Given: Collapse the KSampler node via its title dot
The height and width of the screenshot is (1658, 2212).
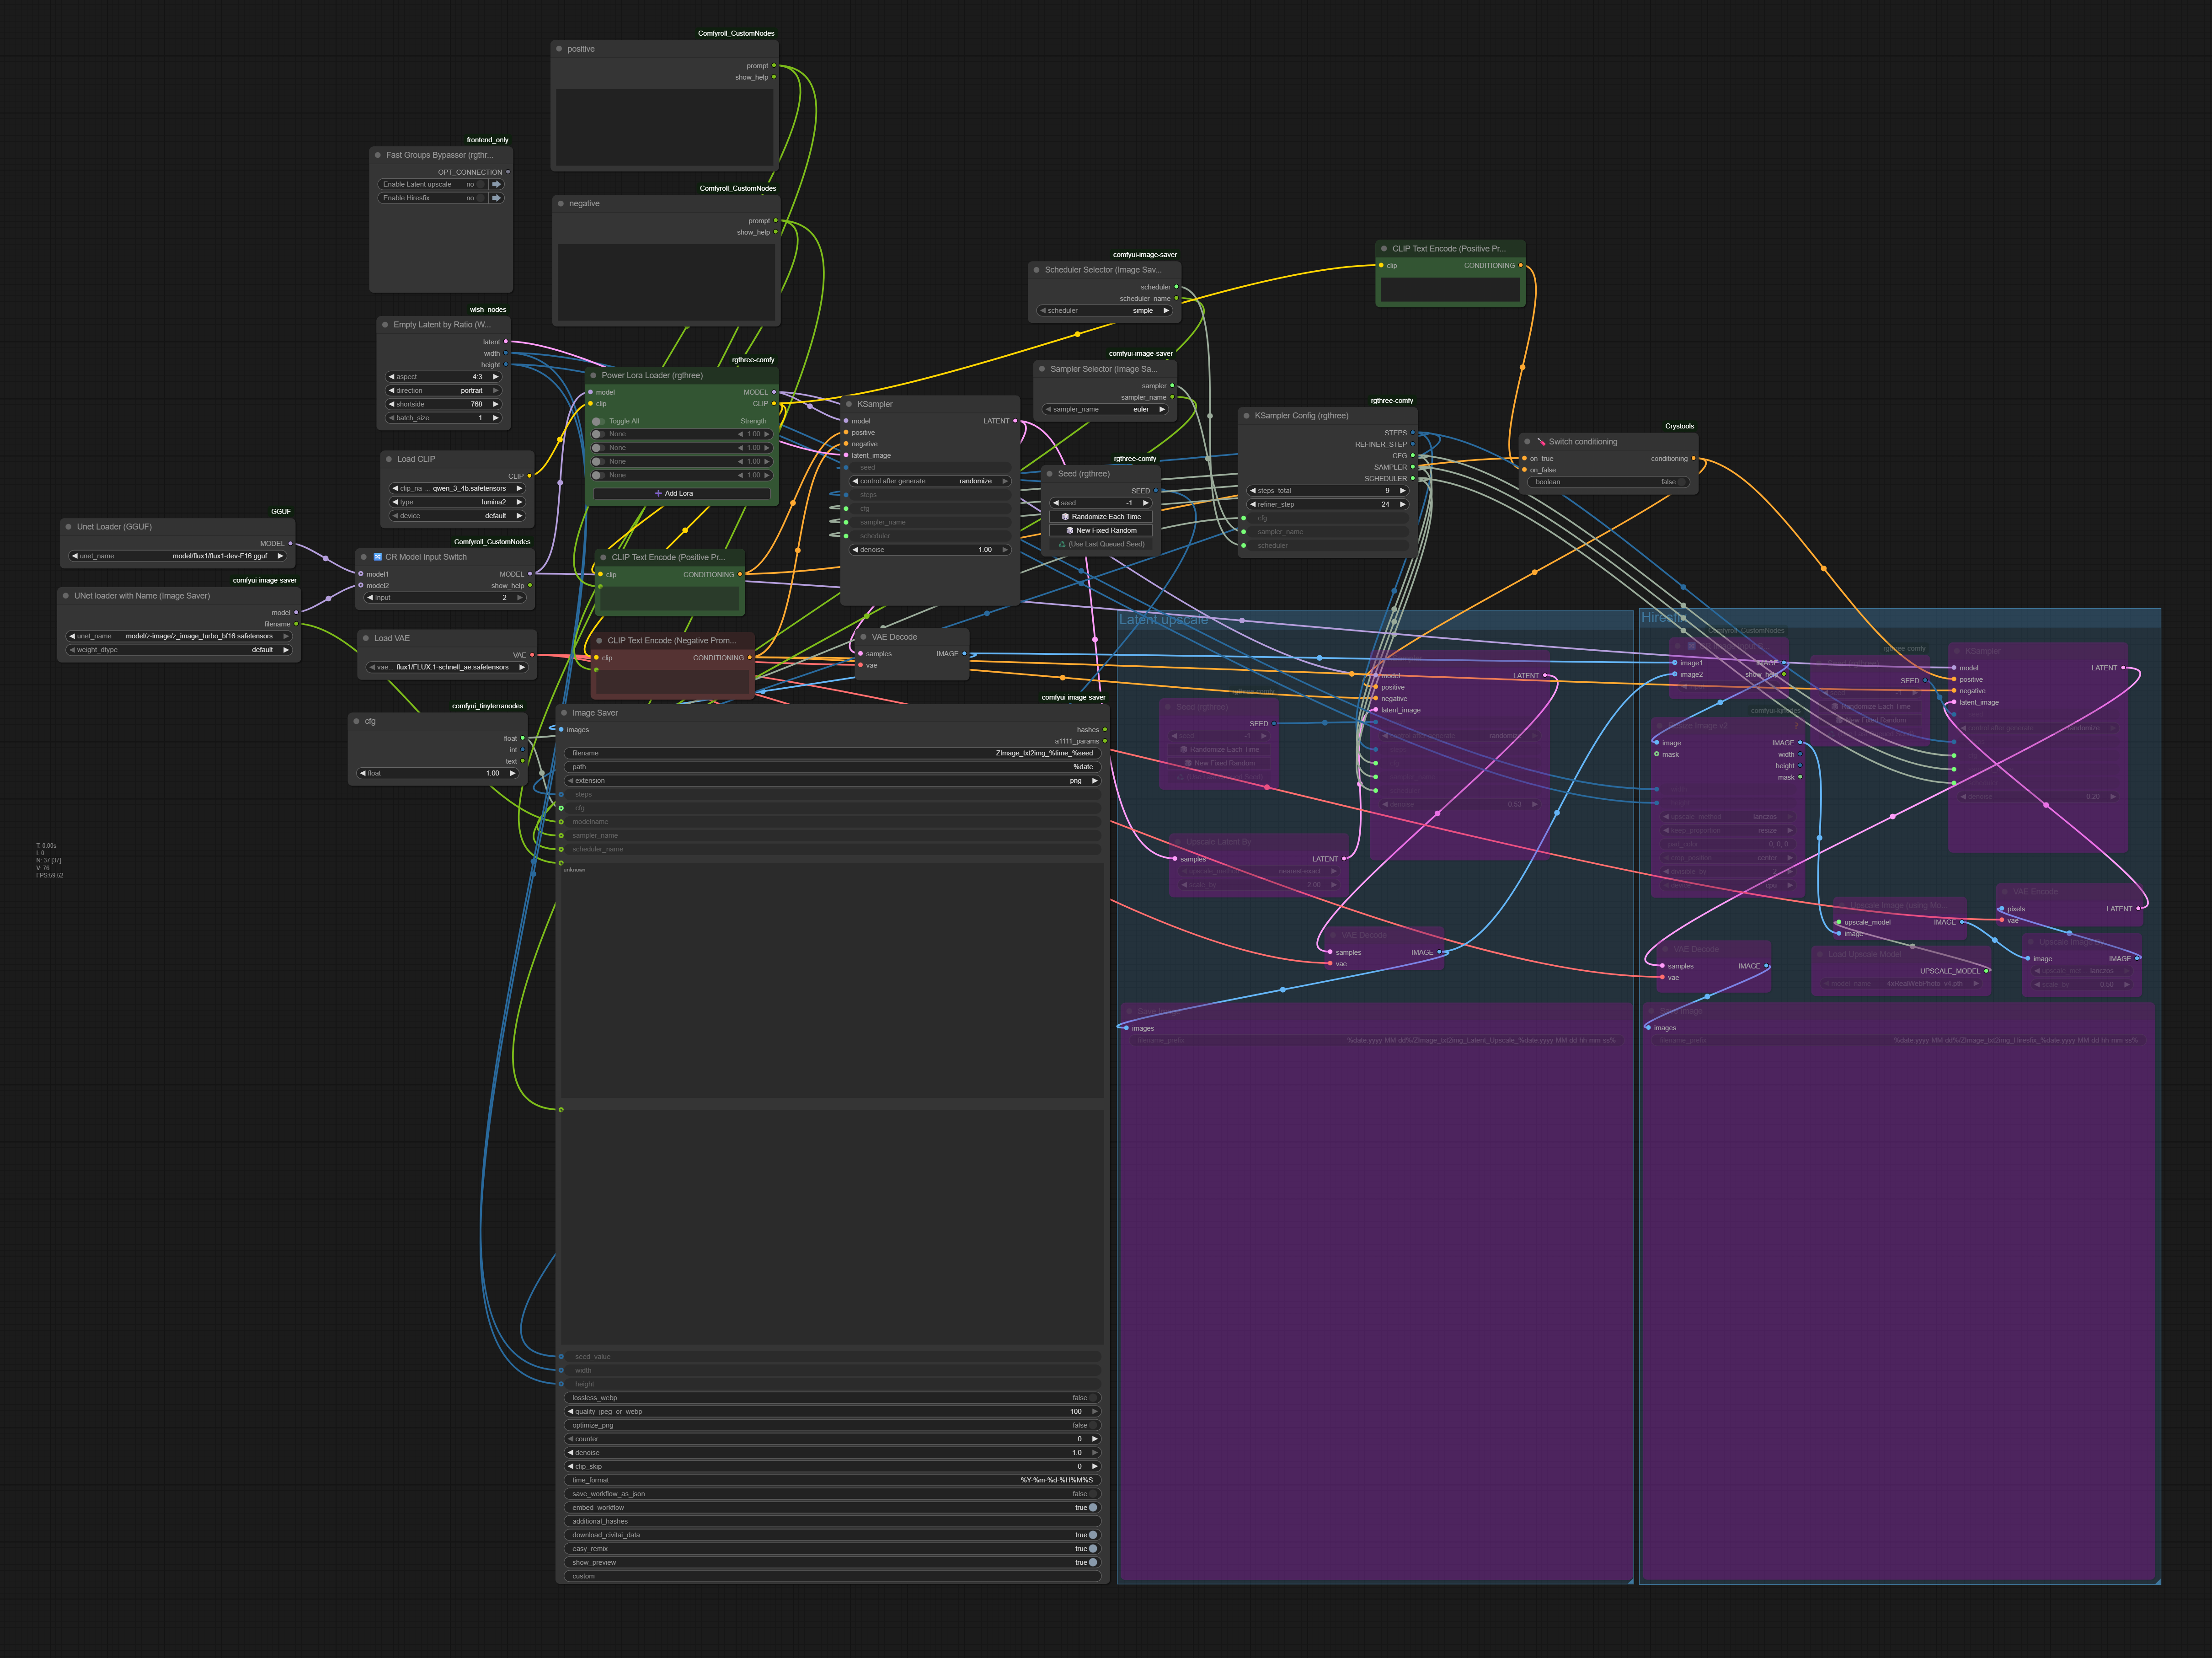Looking at the screenshot, I should click(849, 404).
